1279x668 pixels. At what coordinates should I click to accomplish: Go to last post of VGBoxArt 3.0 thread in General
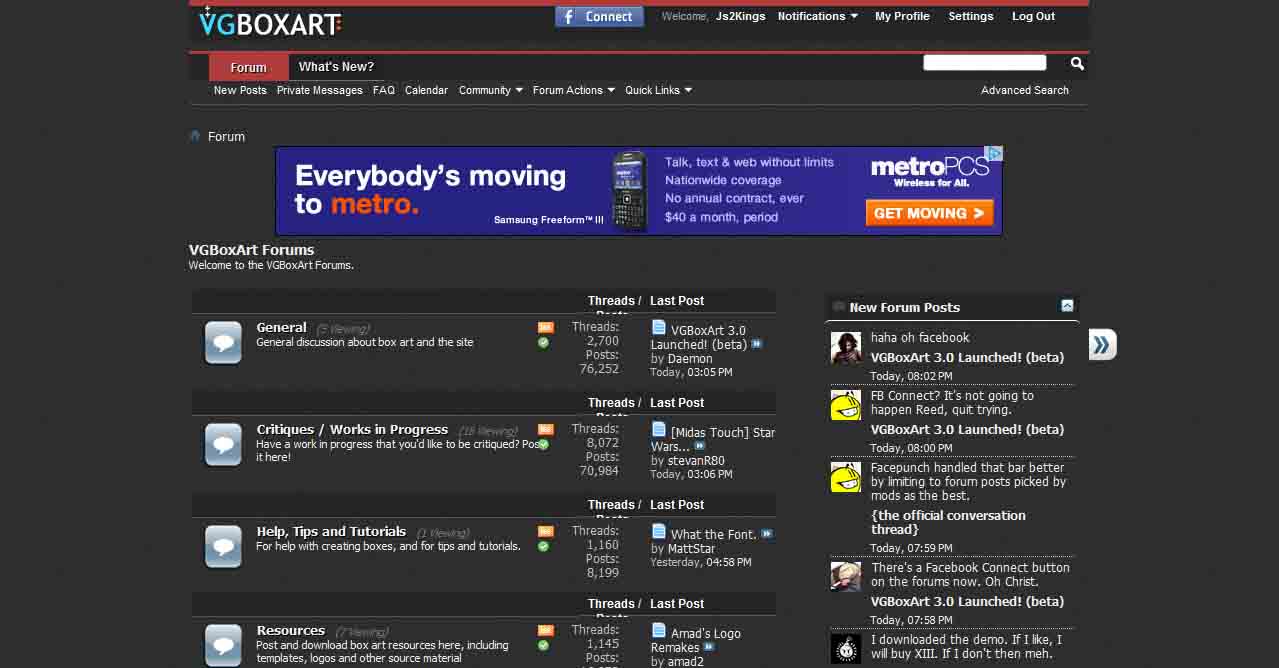click(756, 344)
